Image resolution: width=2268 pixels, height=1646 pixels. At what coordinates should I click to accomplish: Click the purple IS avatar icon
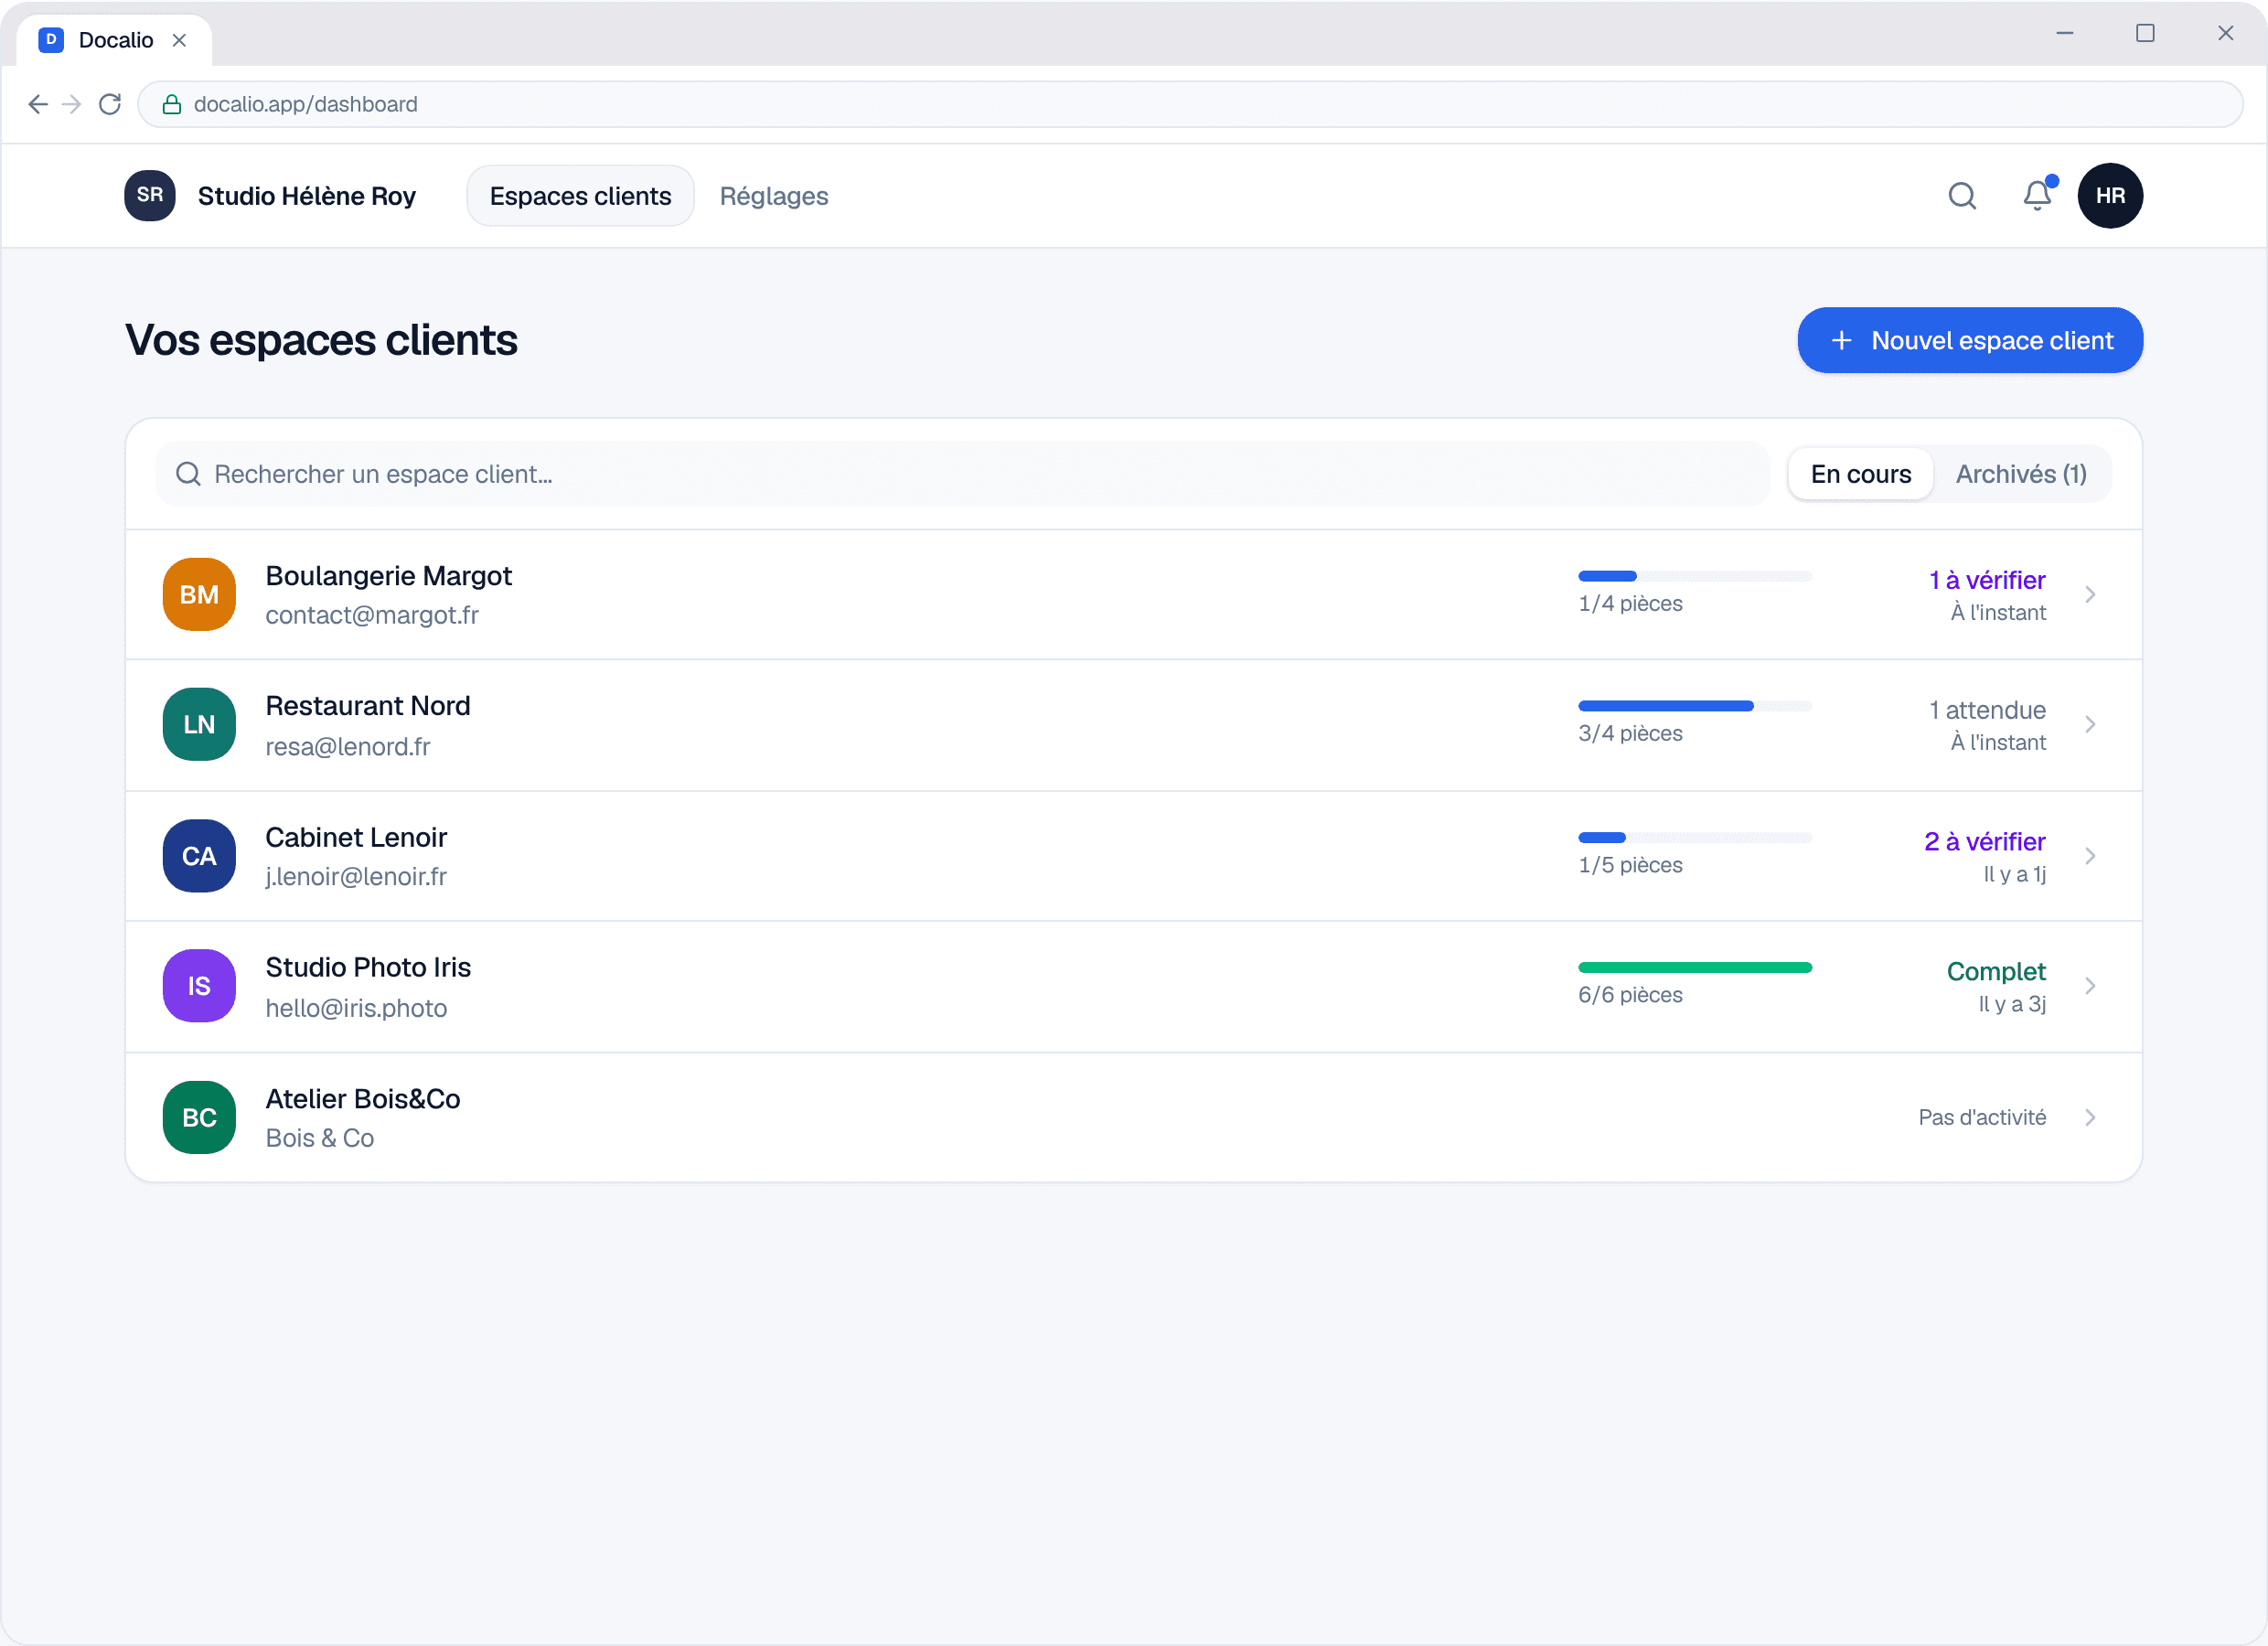[x=199, y=986]
